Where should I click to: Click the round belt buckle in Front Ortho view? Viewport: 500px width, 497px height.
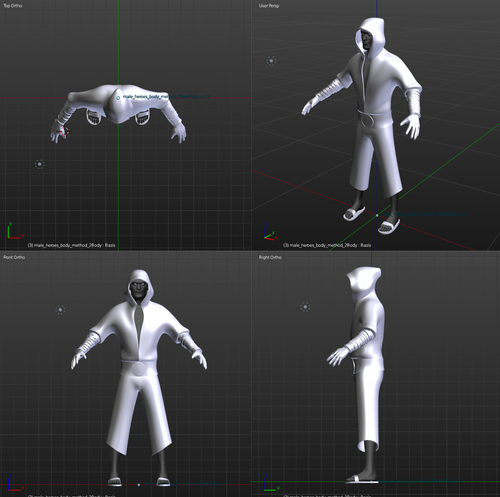[139, 369]
